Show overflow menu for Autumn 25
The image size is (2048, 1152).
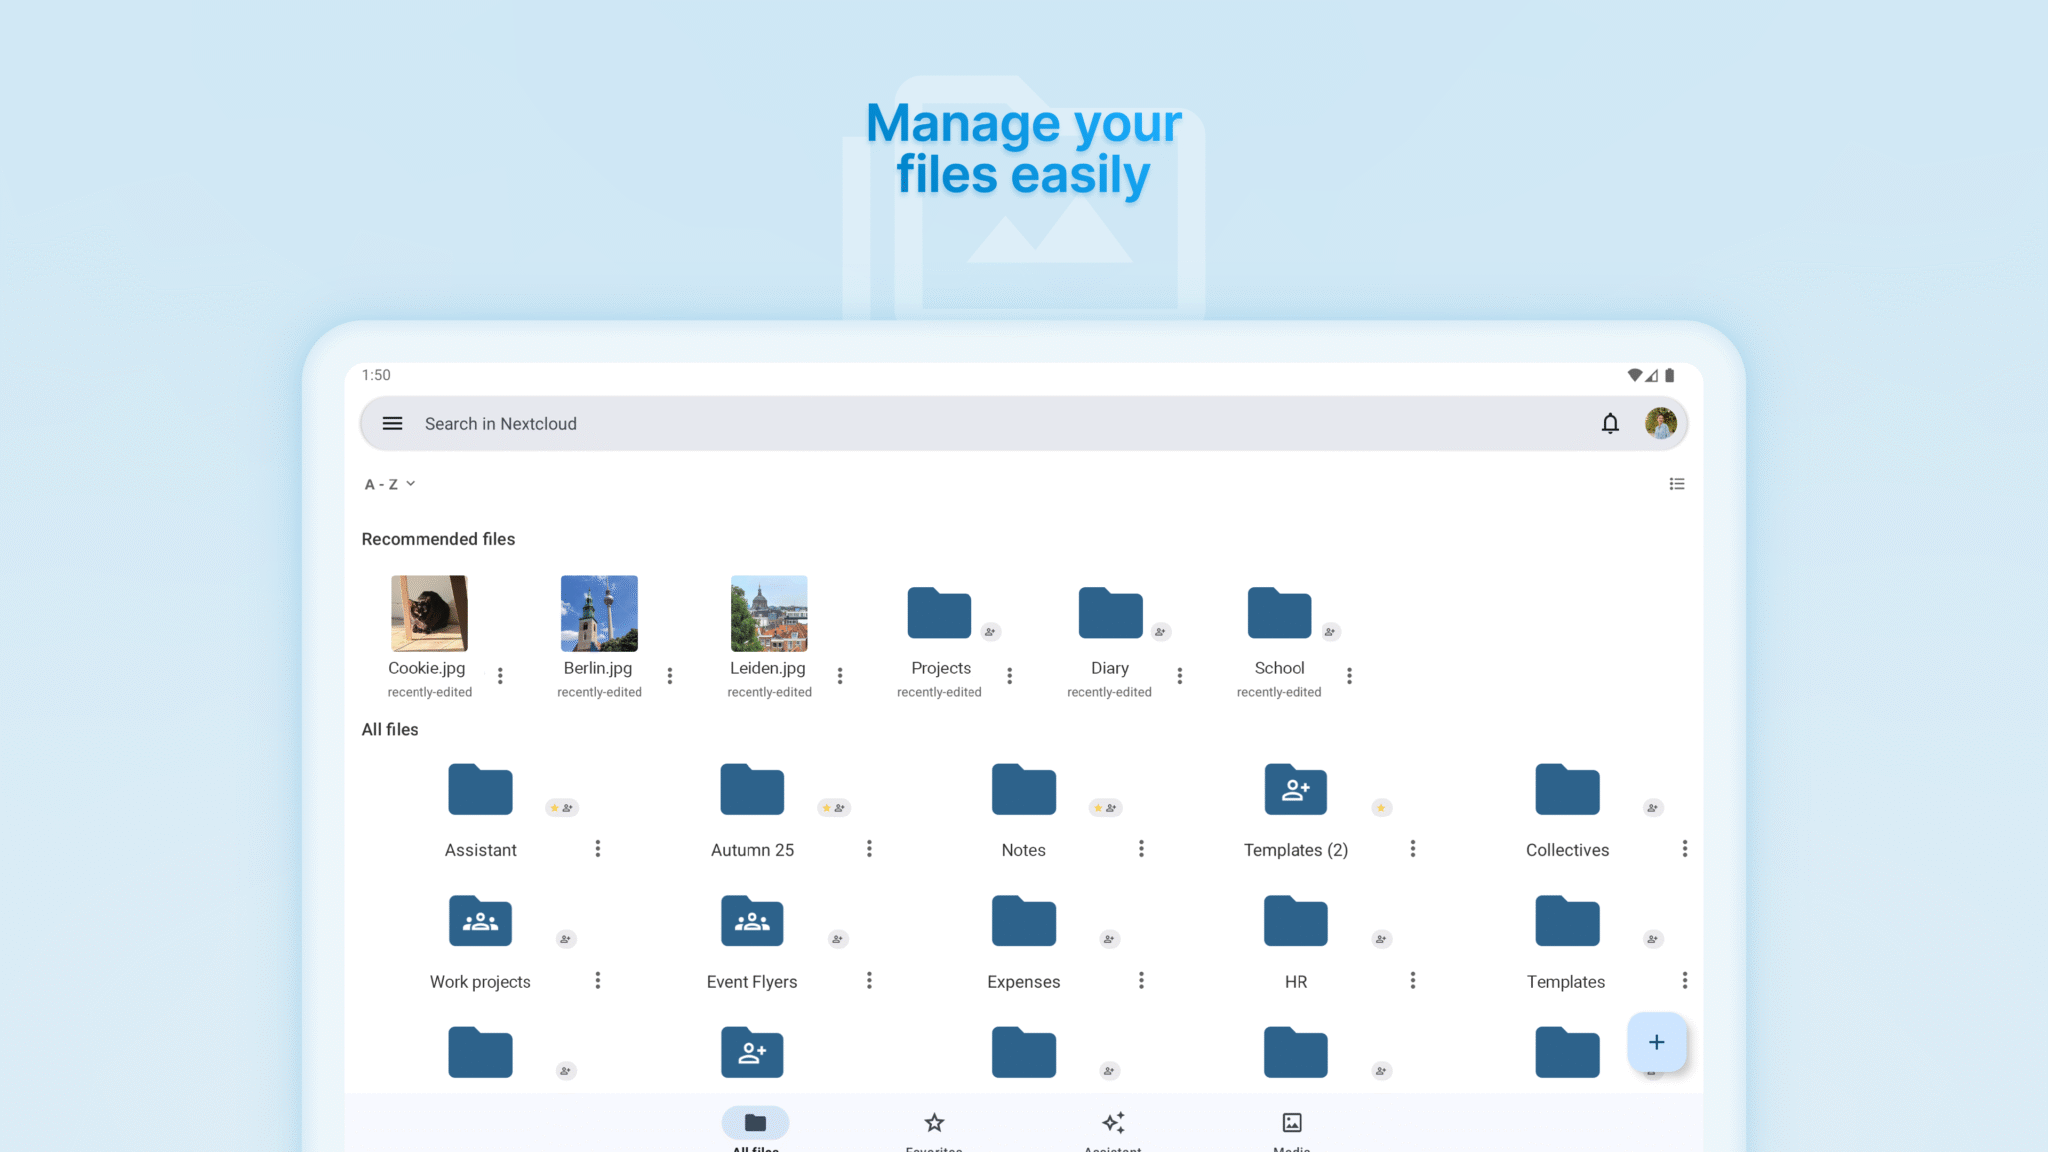(869, 849)
